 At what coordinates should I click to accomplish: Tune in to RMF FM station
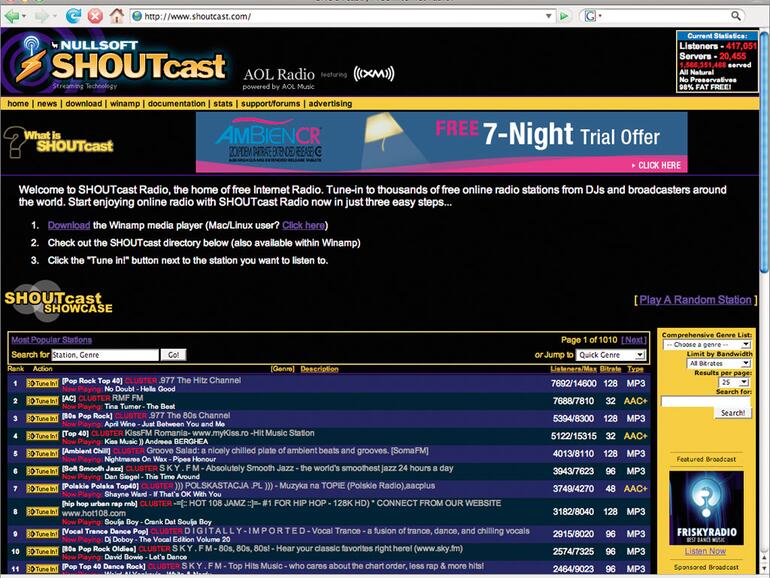[42, 401]
